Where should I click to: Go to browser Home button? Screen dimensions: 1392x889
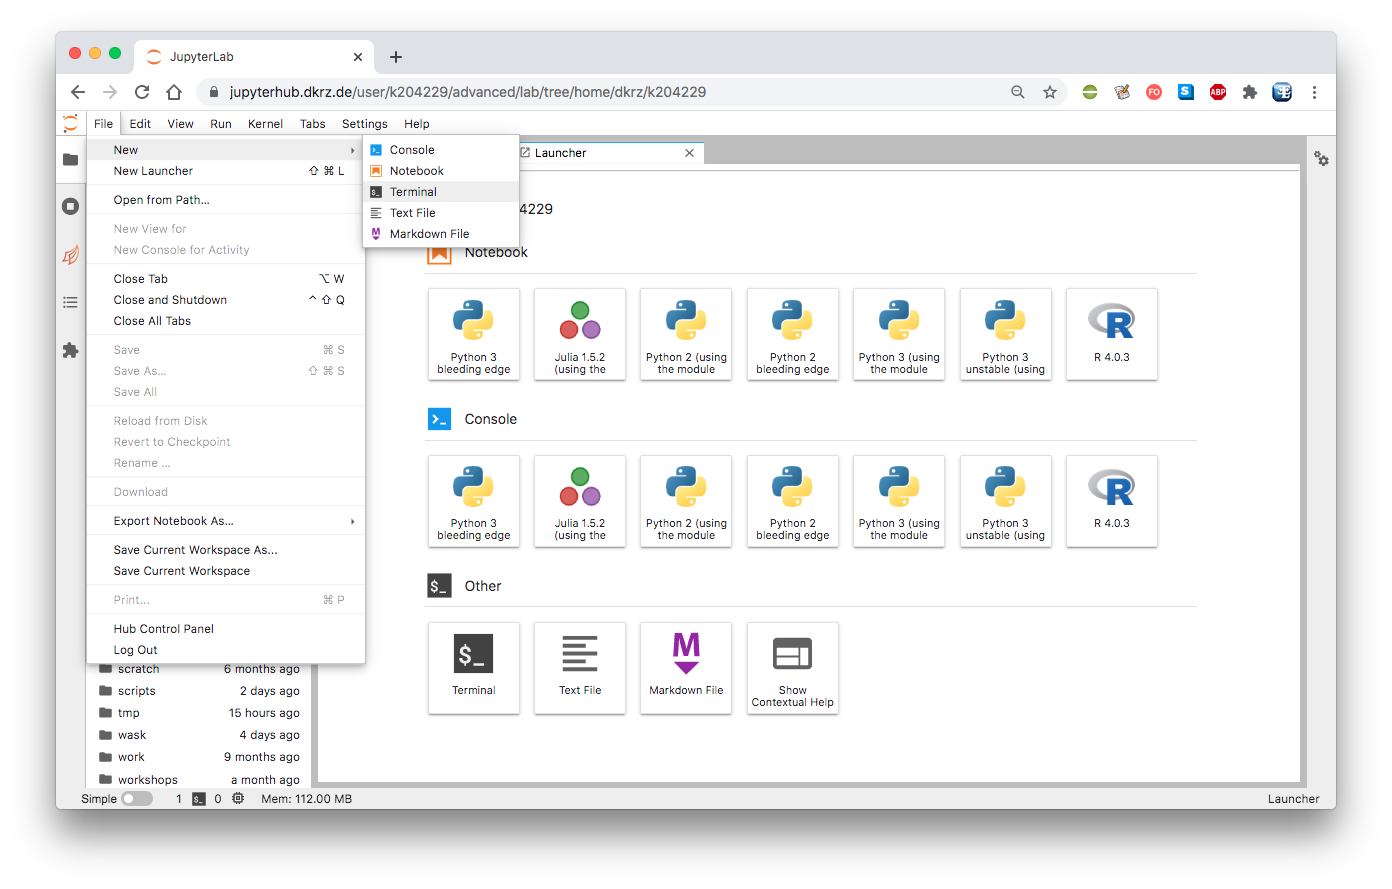[x=174, y=92]
